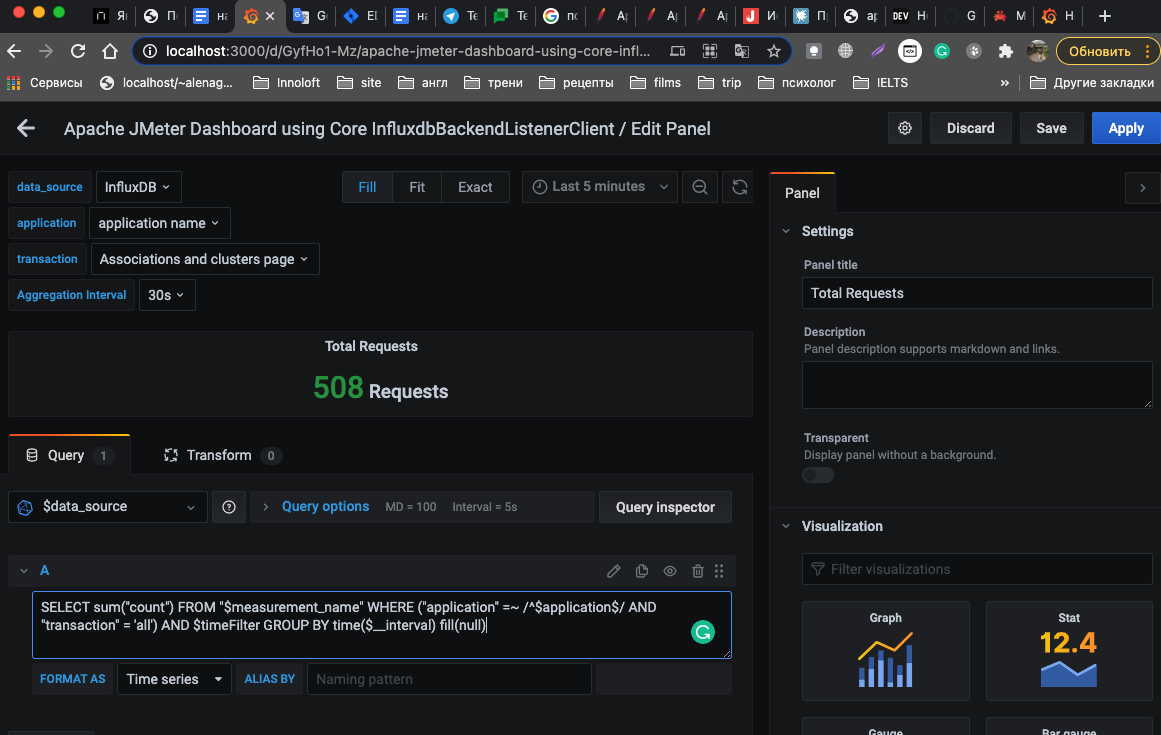Click the drag handle on query A row

tap(719, 571)
